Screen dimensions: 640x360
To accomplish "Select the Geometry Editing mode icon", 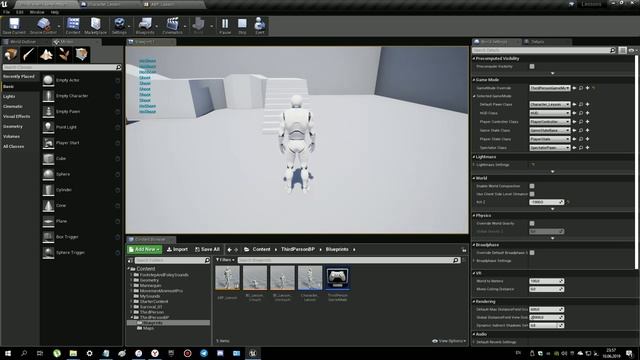I will [82, 54].
